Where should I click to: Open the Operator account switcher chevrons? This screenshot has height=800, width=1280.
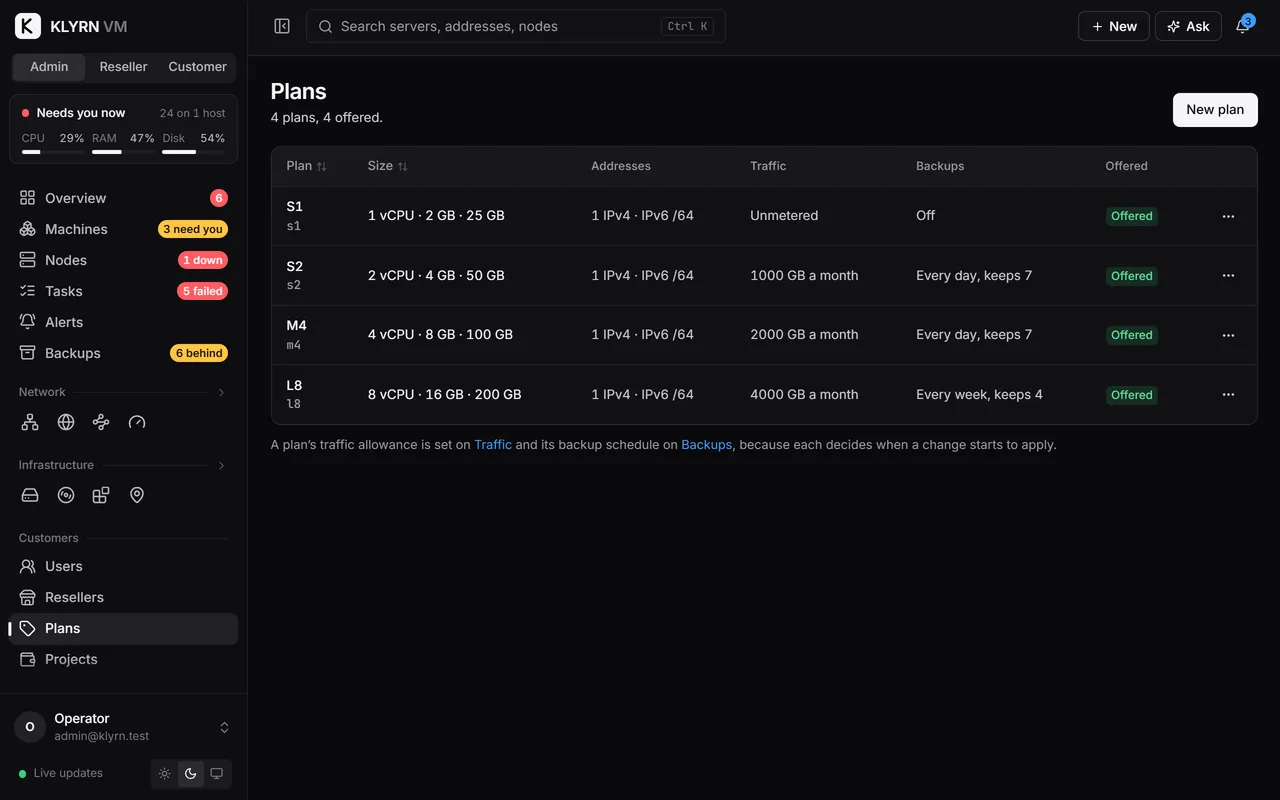coord(224,727)
